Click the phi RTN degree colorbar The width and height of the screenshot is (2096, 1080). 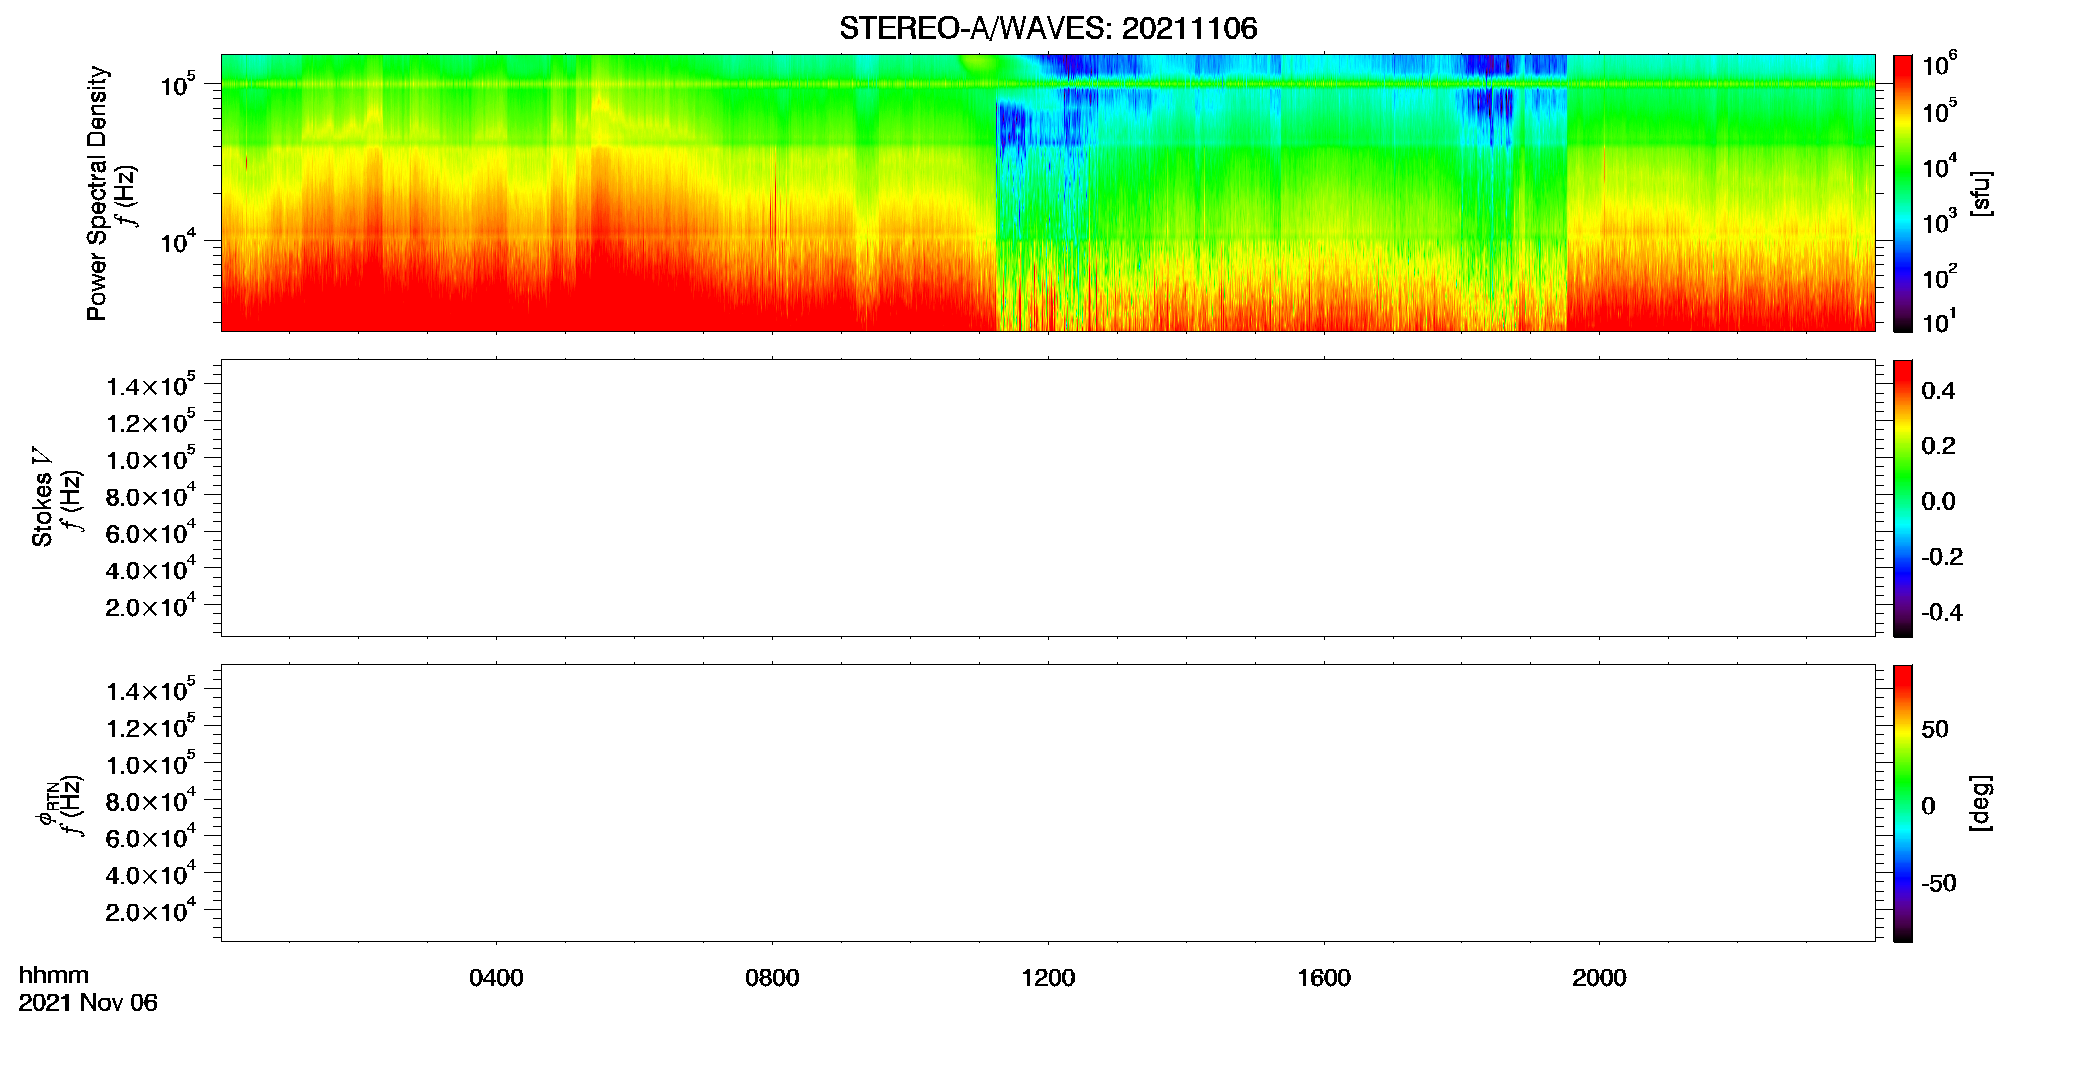point(1903,803)
